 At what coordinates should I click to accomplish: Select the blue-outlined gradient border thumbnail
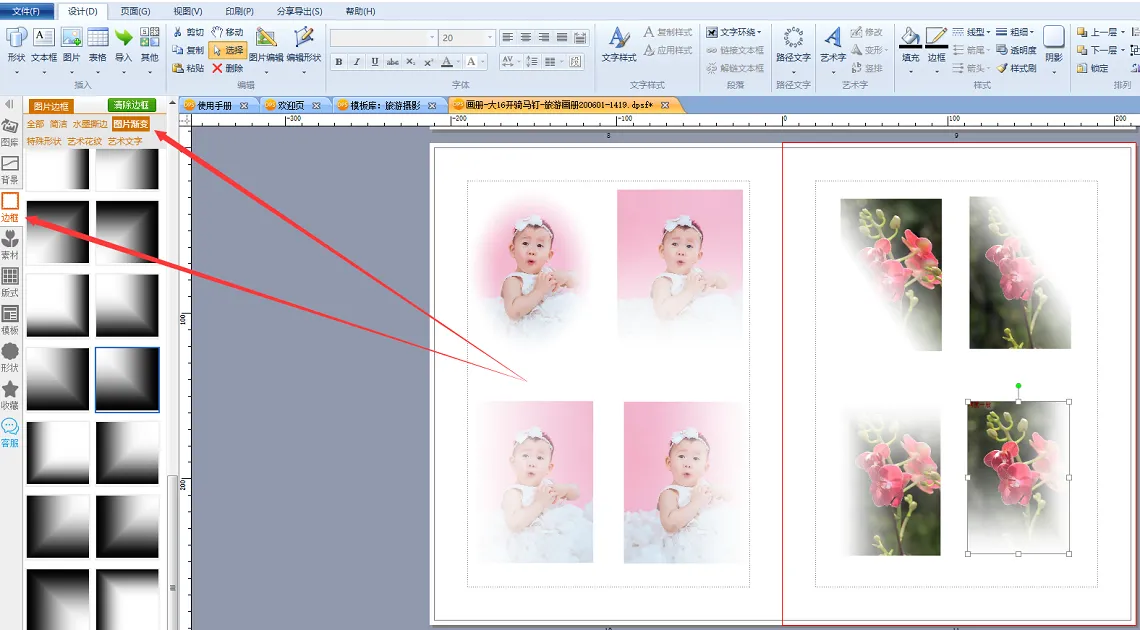[127, 379]
